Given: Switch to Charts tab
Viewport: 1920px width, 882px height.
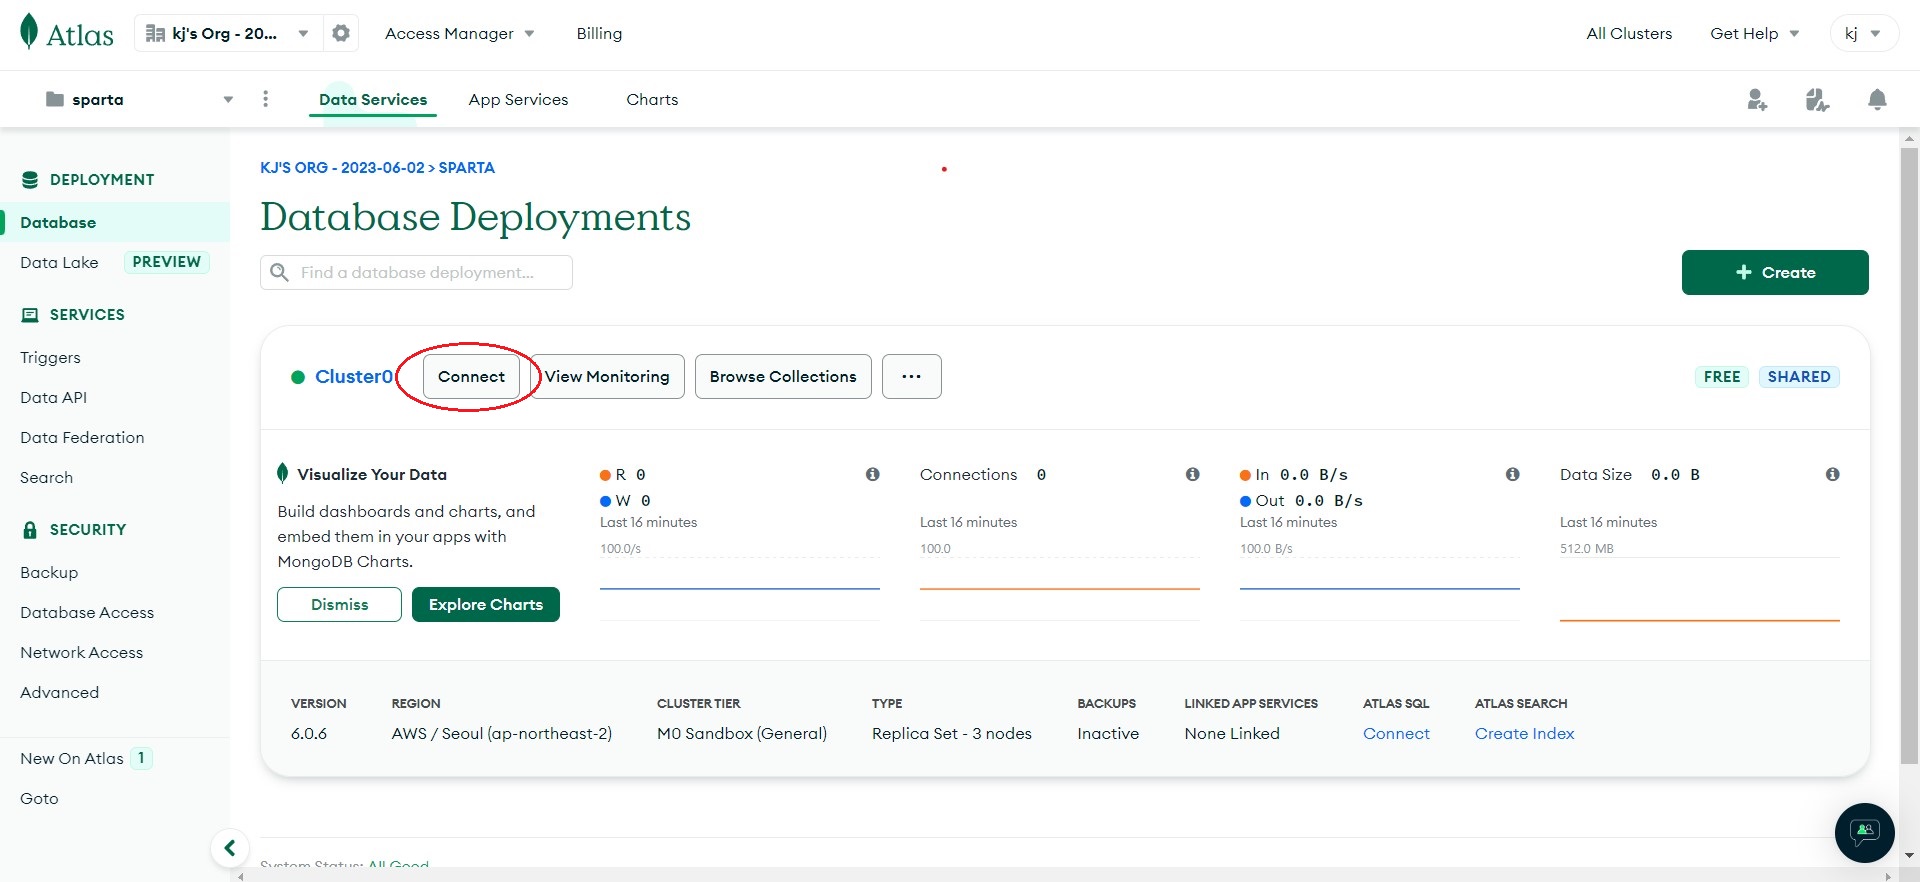Looking at the screenshot, I should 652,99.
